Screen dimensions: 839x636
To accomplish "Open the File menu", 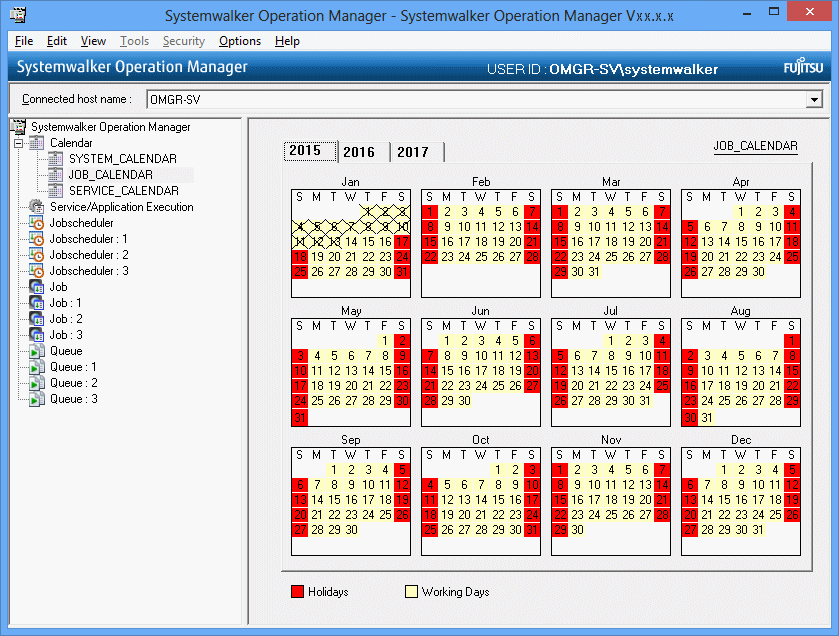I will pyautogui.click(x=24, y=41).
